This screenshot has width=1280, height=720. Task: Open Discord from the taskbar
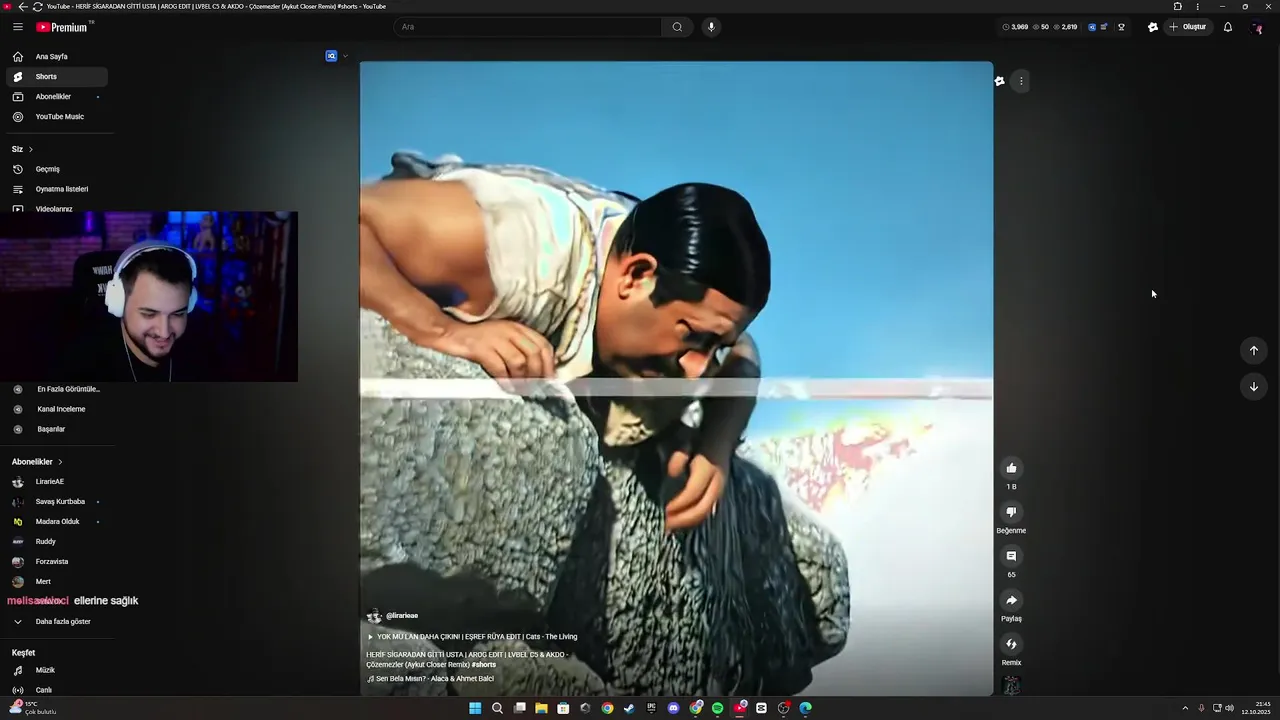[x=673, y=708]
